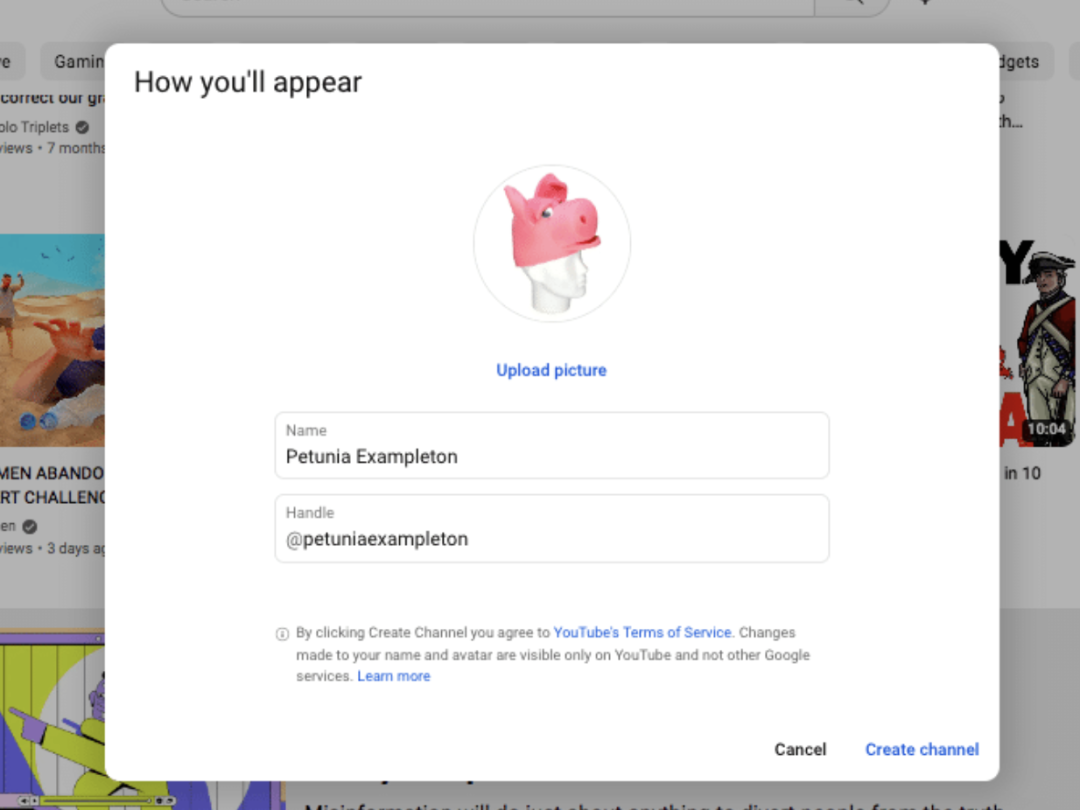The height and width of the screenshot is (810, 1080).
Task: Select the chip ending in 'dgets'
Action: point(1024,61)
